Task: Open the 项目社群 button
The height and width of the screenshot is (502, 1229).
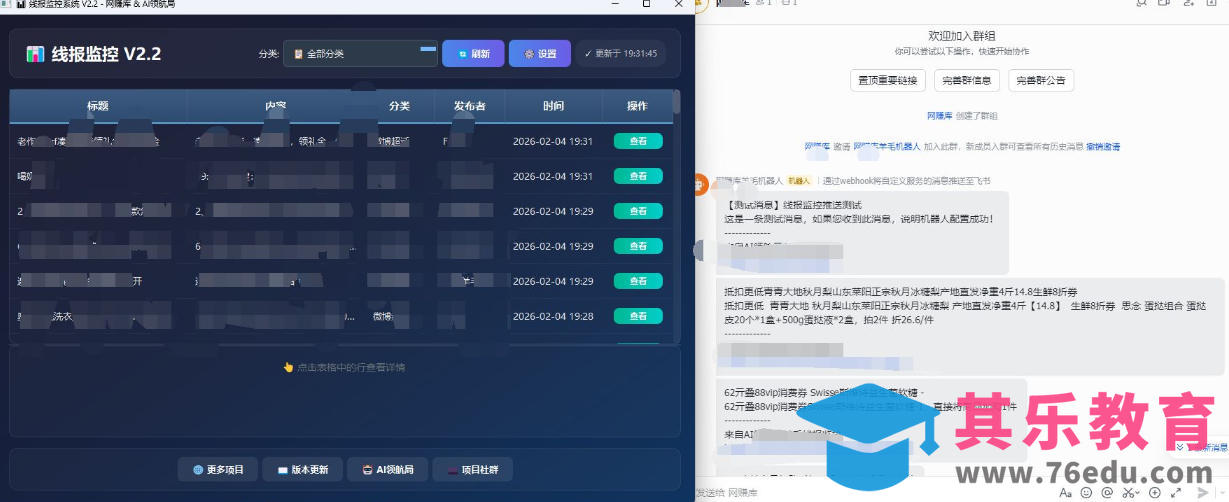Action: [473, 469]
